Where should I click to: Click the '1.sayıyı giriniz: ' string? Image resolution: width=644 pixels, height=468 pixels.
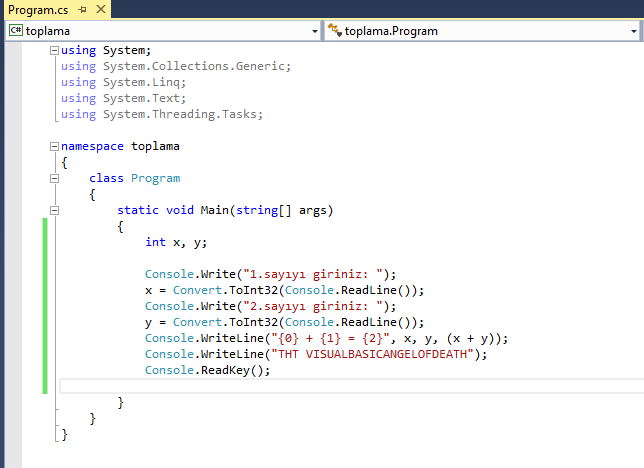point(313,275)
